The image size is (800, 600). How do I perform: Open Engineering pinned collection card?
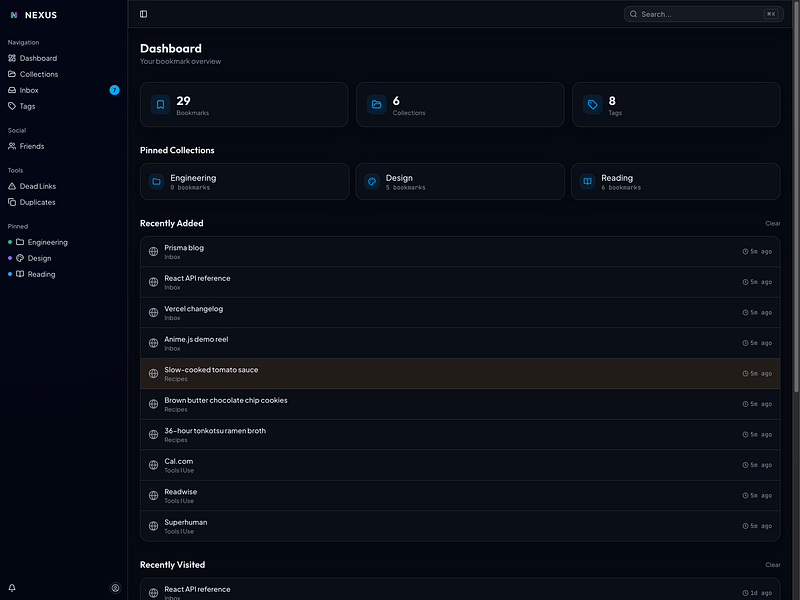point(244,182)
